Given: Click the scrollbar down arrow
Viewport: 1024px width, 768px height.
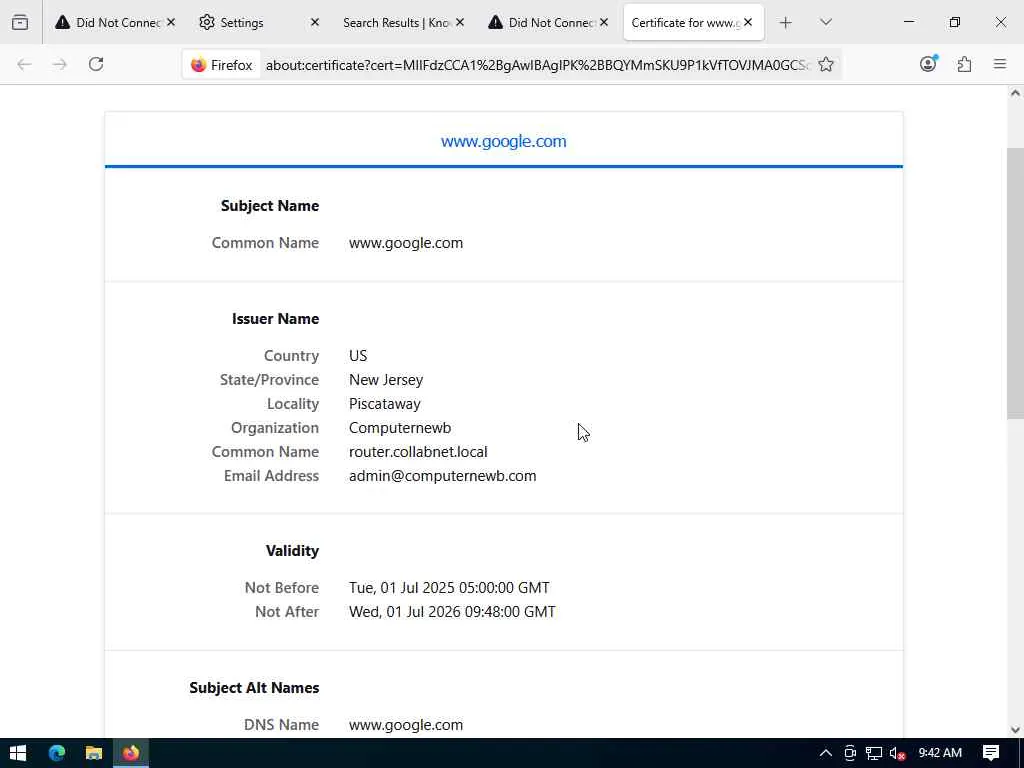Looking at the screenshot, I should coord(1014,730).
